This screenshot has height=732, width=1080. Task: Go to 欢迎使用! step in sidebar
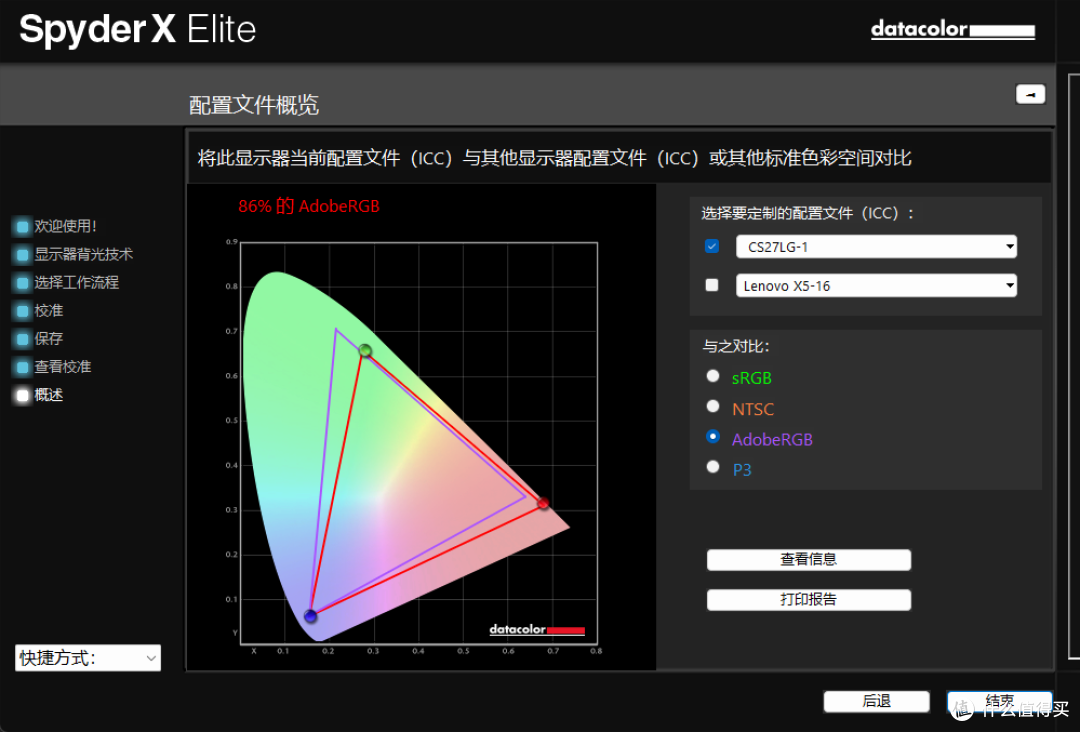tap(65, 227)
